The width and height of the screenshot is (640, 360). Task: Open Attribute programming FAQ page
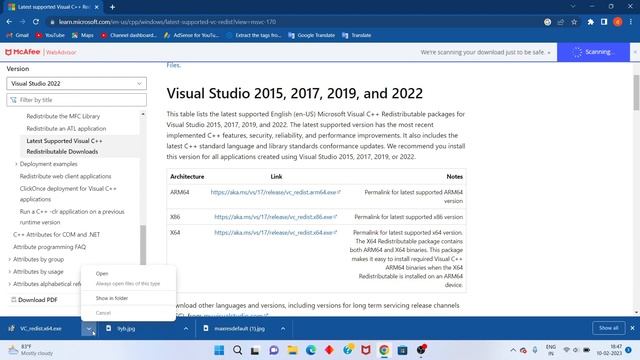(49, 247)
